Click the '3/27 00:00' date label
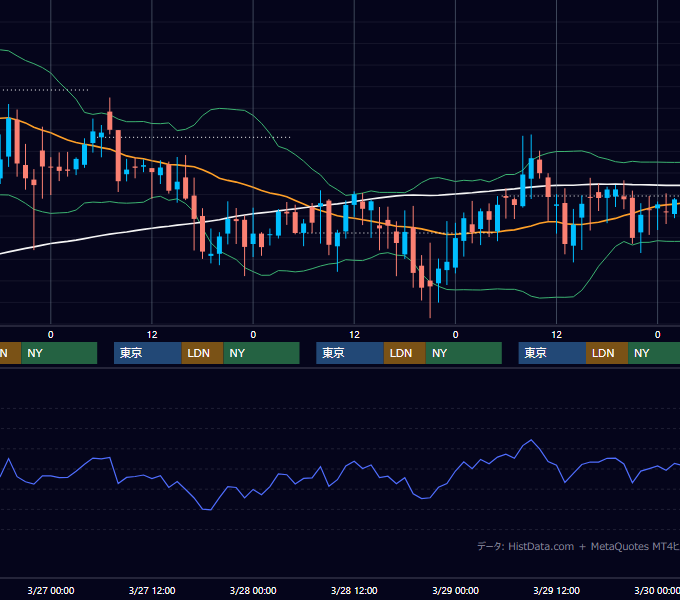The width and height of the screenshot is (680, 600). 51,590
